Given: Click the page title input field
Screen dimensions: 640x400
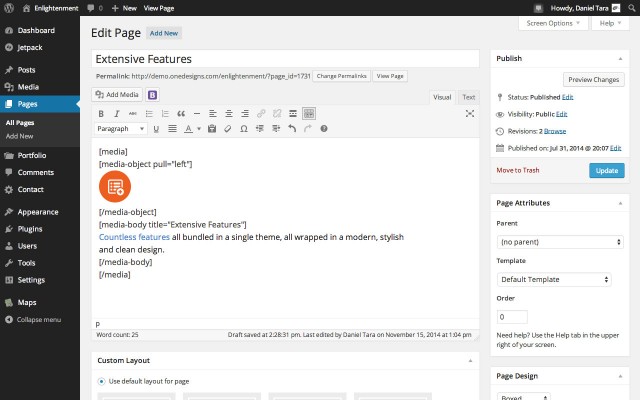Looking at the screenshot, I should click(285, 59).
